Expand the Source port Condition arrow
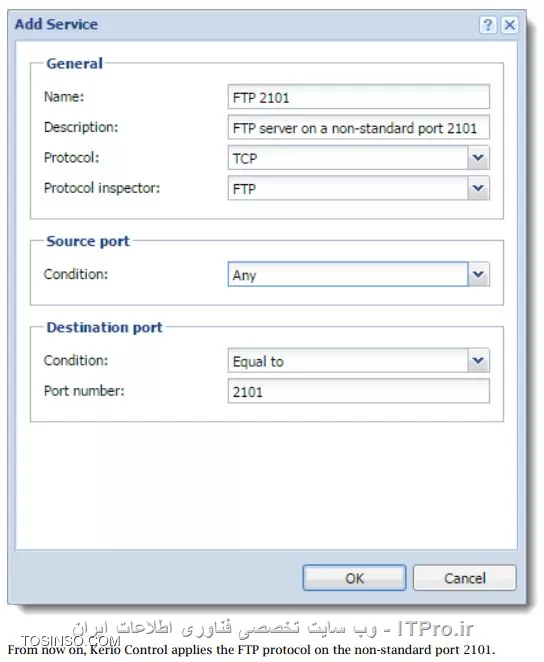Image resolution: width=544 pixels, height=662 pixels. (x=478, y=274)
